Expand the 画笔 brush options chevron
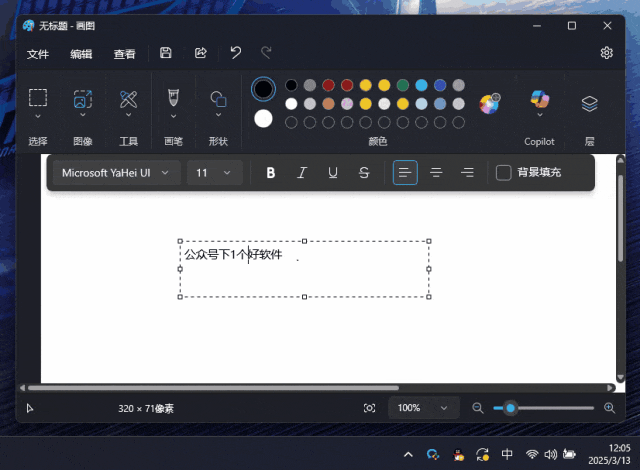This screenshot has width=640, height=470. pyautogui.click(x=173, y=116)
